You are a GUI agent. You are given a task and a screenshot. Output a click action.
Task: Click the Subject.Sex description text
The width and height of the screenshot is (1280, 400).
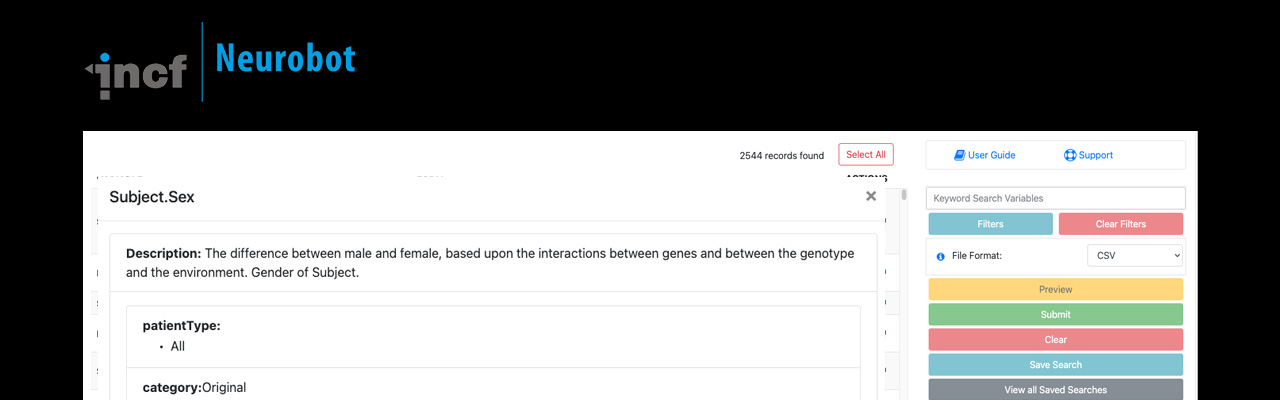click(x=490, y=263)
